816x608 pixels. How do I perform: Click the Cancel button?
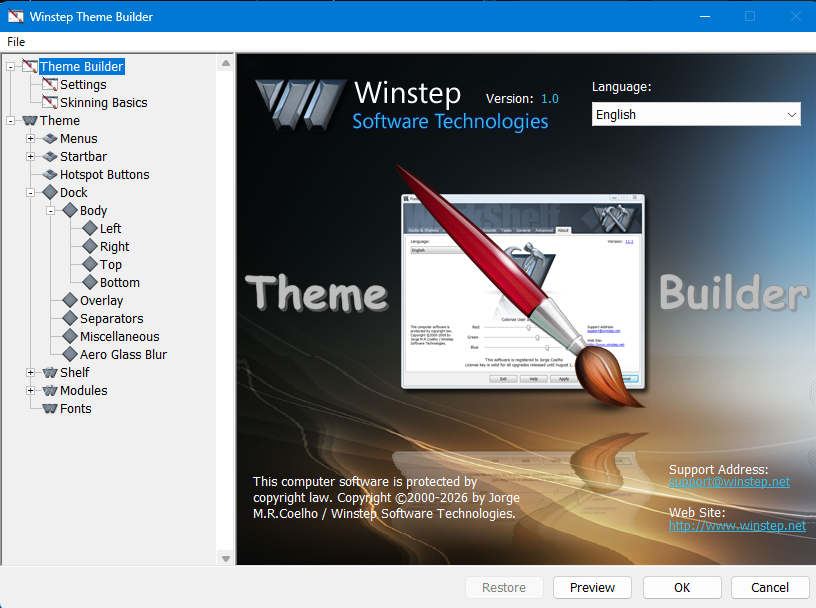pyautogui.click(x=770, y=587)
